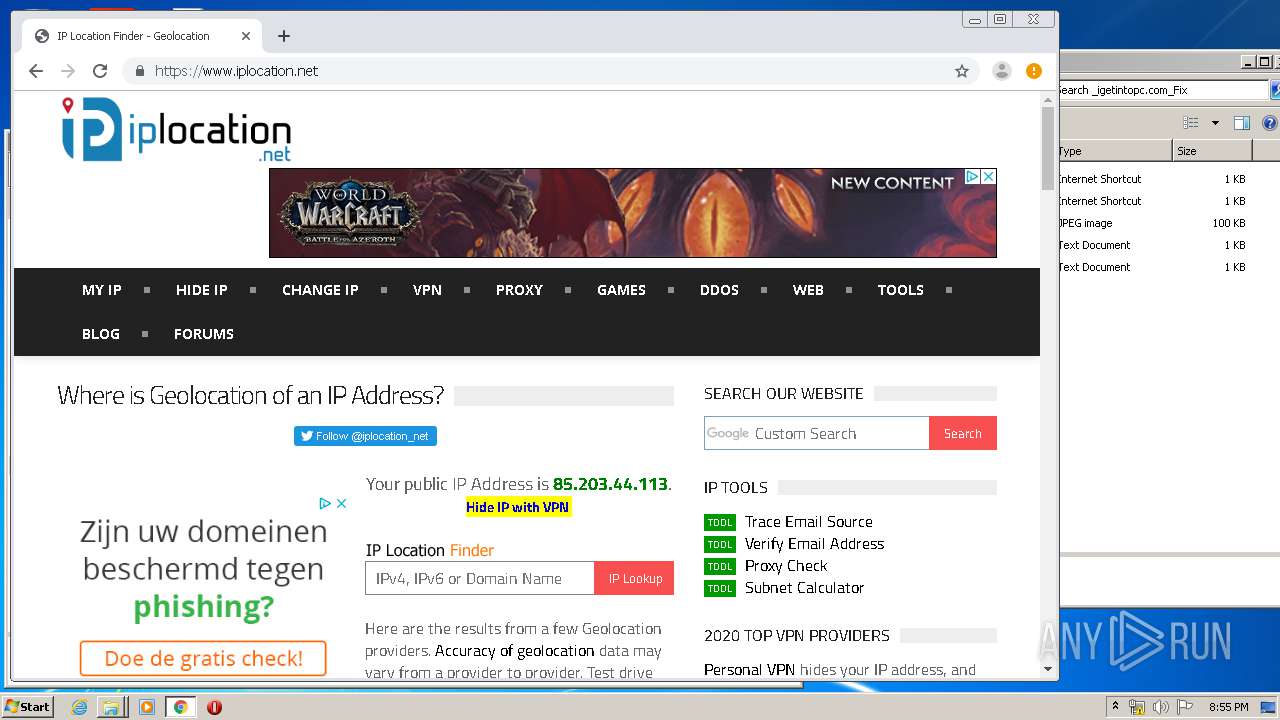Close the IP Location Finder tab
This screenshot has height=720, width=1280.
click(246, 36)
